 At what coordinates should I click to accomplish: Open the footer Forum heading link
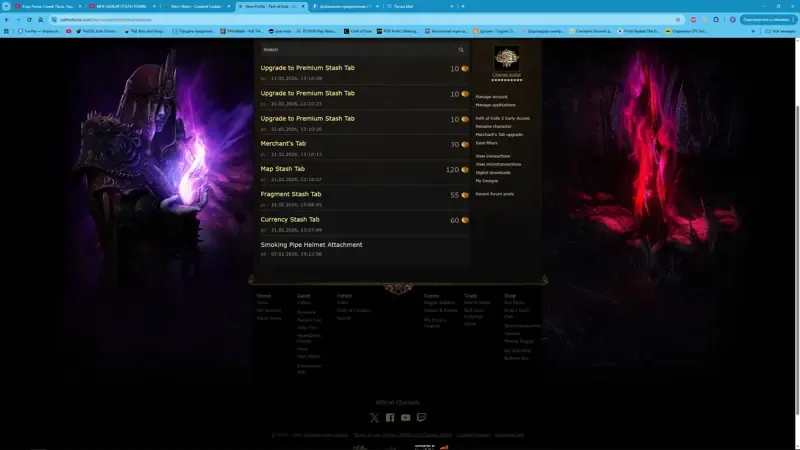(x=344, y=296)
